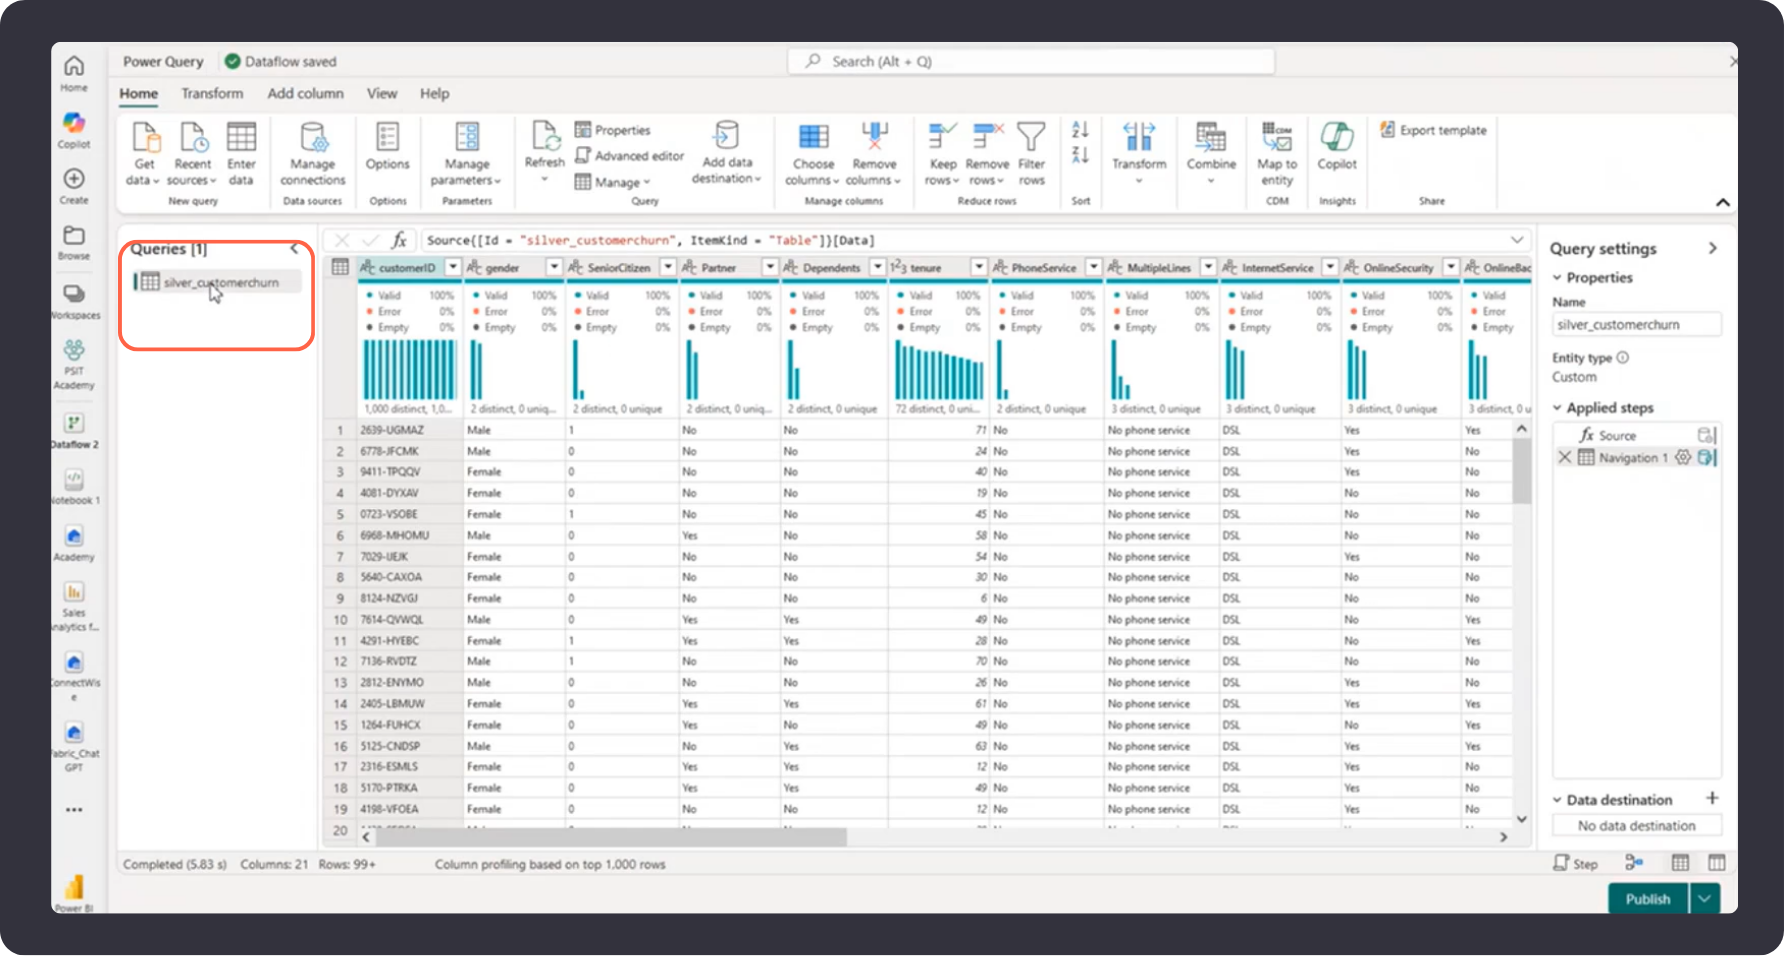The height and width of the screenshot is (956, 1784).
Task: Collapse the Applied steps section
Action: [x=1557, y=408]
